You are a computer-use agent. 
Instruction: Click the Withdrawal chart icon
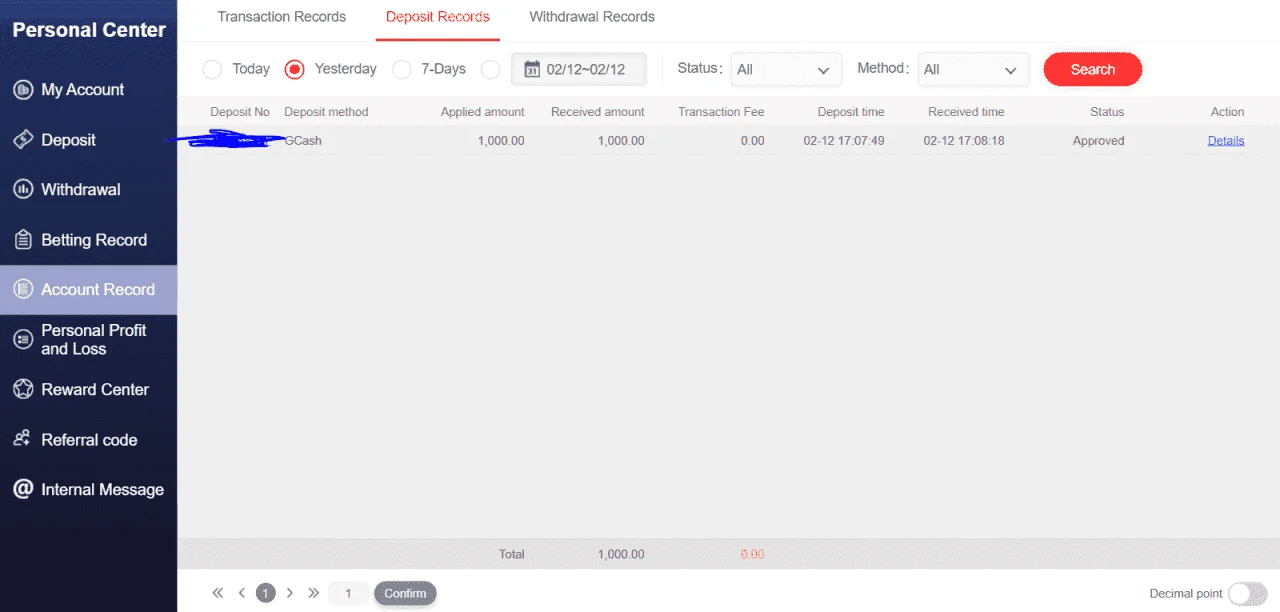pos(23,189)
